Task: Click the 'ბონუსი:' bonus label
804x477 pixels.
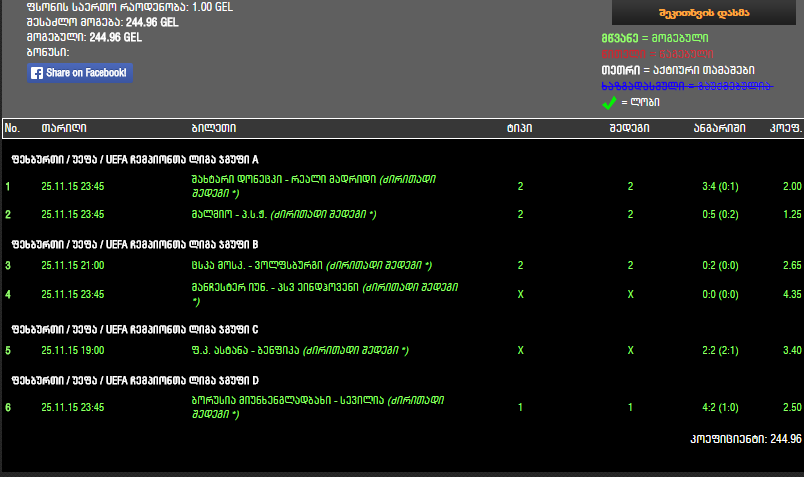Action: [48, 52]
